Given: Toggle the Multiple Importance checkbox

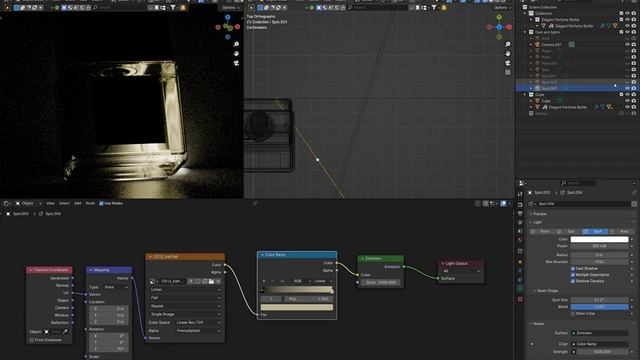Looking at the screenshot, I should click(x=573, y=275).
